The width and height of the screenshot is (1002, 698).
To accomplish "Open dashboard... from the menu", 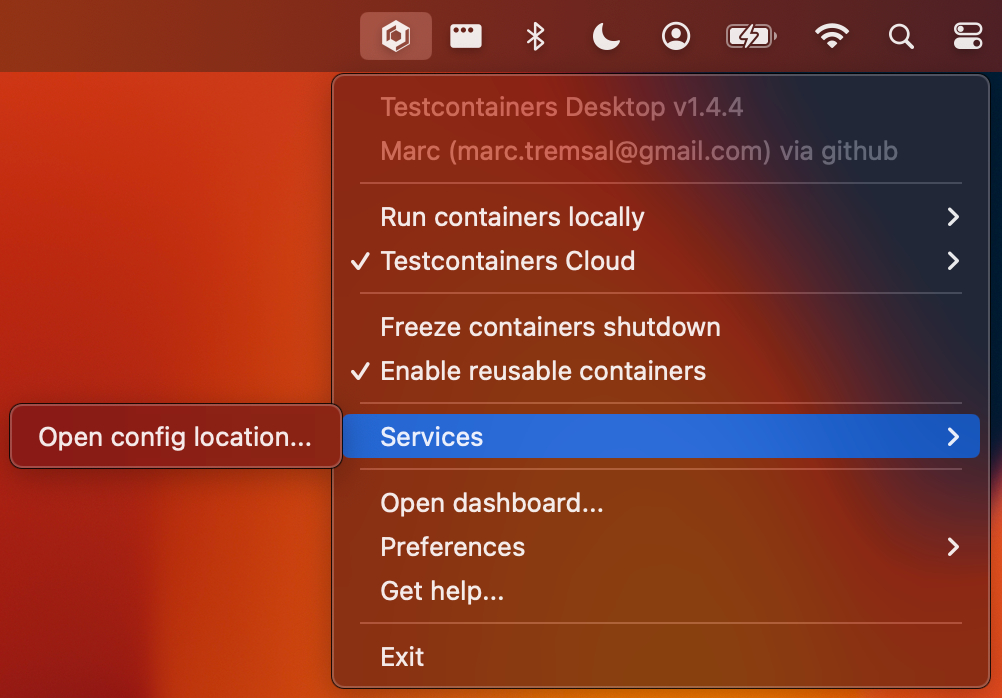I will click(661, 503).
